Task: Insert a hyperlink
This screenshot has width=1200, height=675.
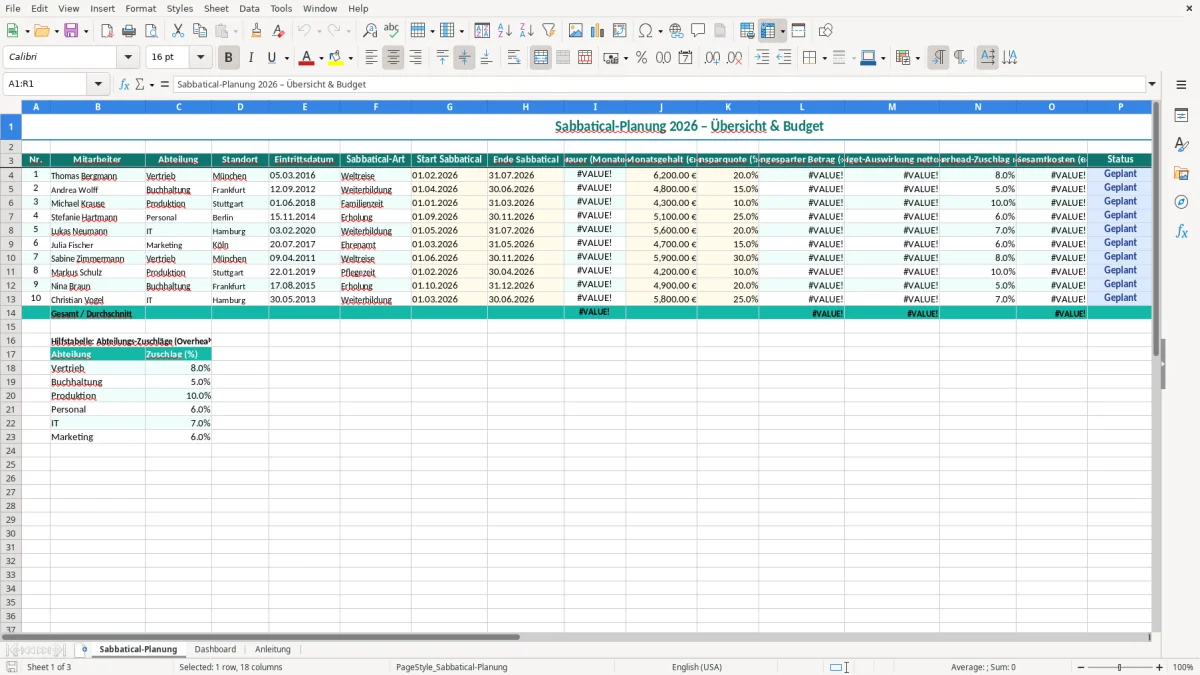Action: (676, 31)
